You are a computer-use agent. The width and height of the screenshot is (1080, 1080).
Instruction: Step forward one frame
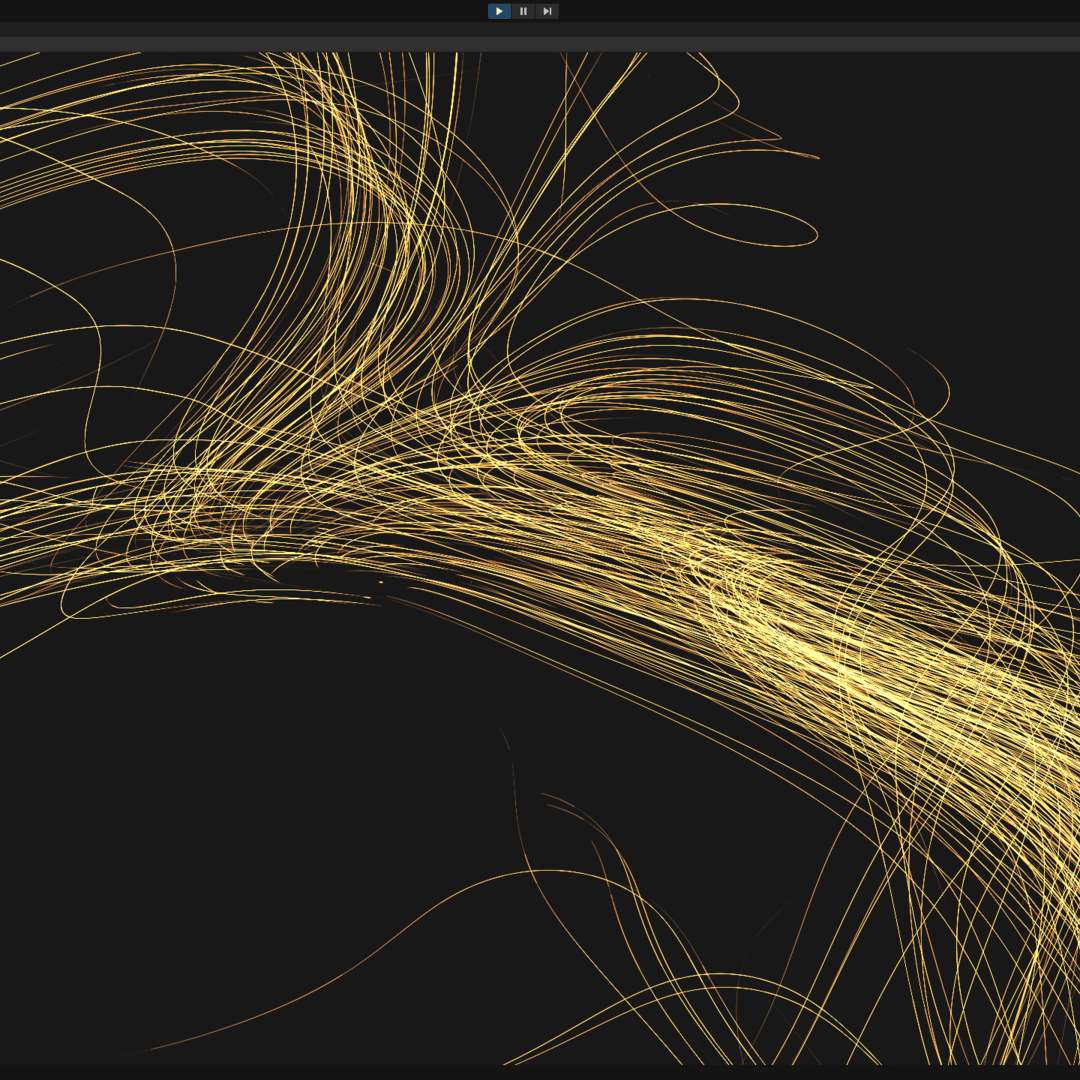547,11
